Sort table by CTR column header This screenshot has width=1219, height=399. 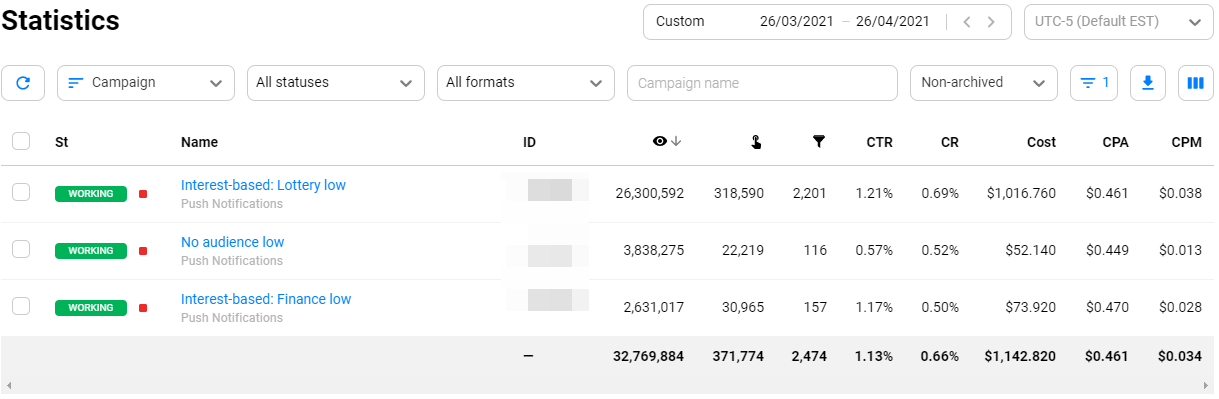(x=880, y=142)
